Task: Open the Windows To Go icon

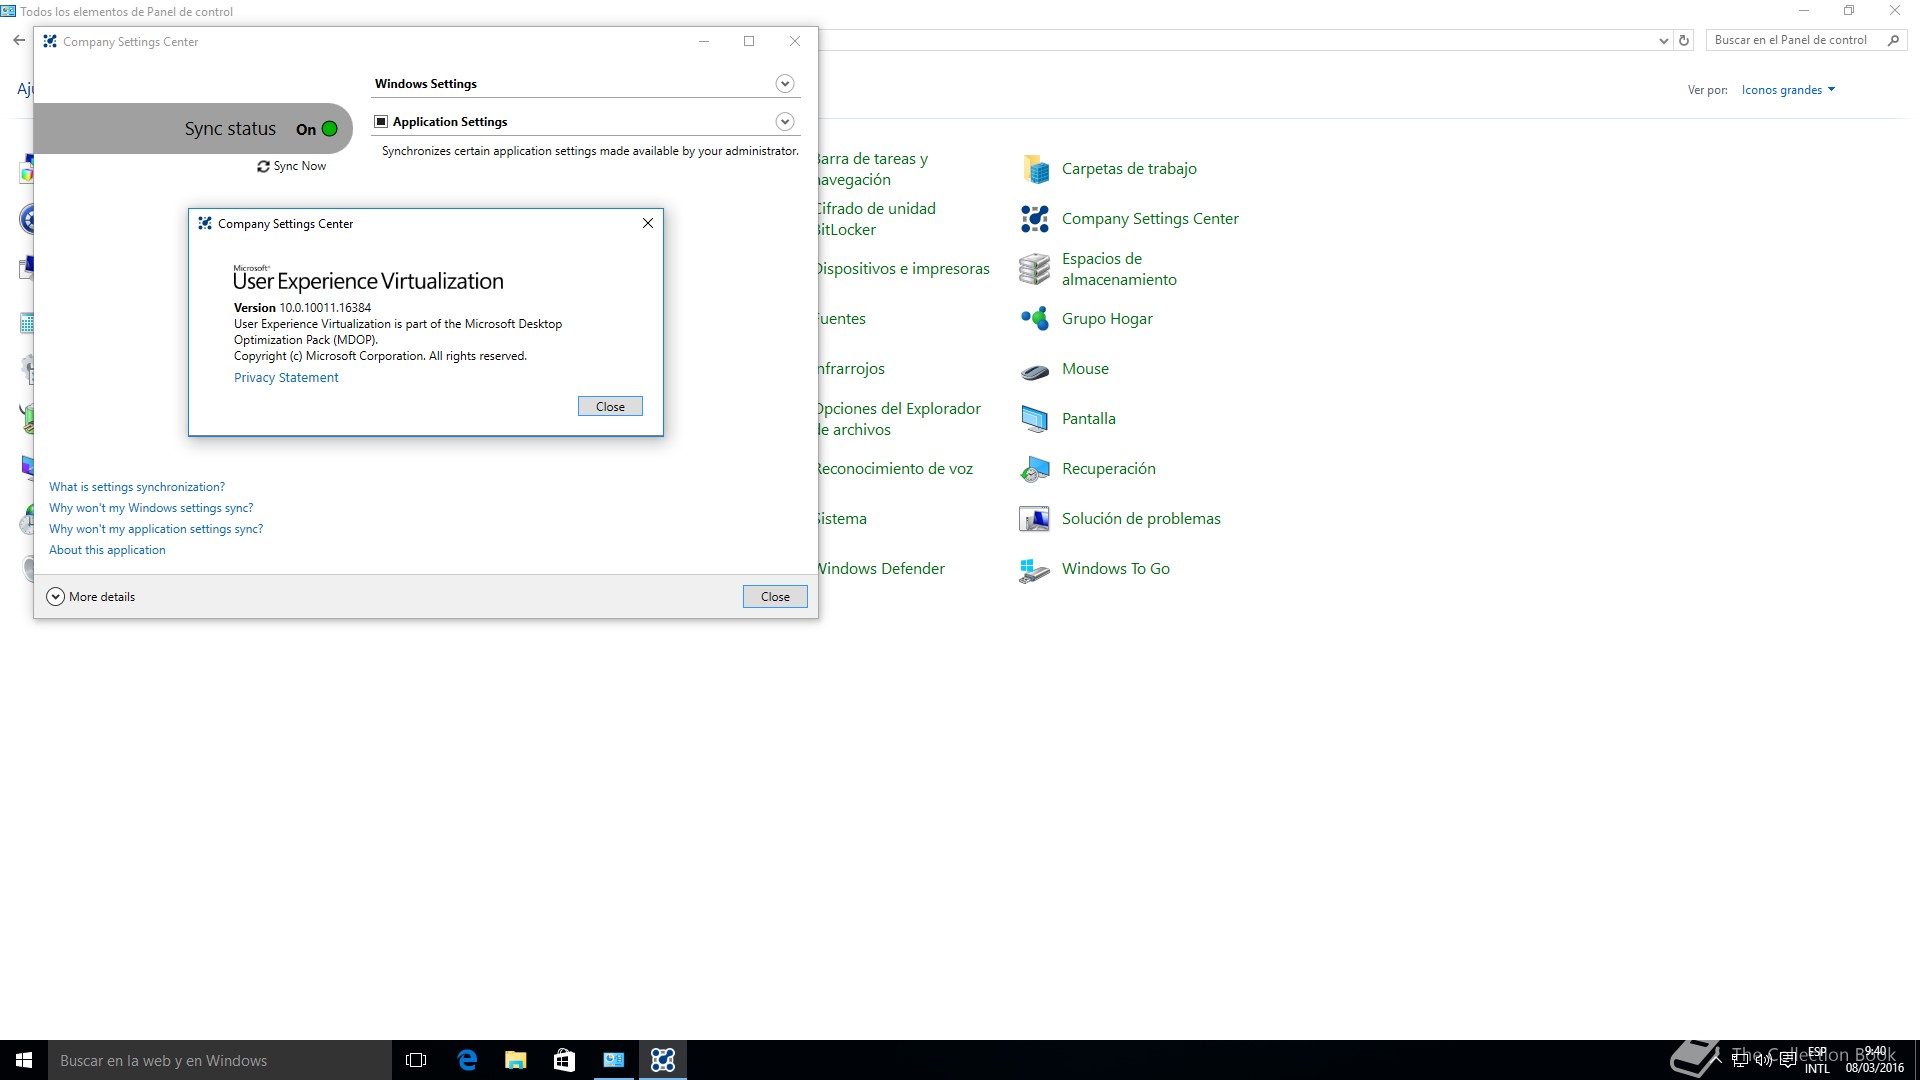Action: [1035, 569]
